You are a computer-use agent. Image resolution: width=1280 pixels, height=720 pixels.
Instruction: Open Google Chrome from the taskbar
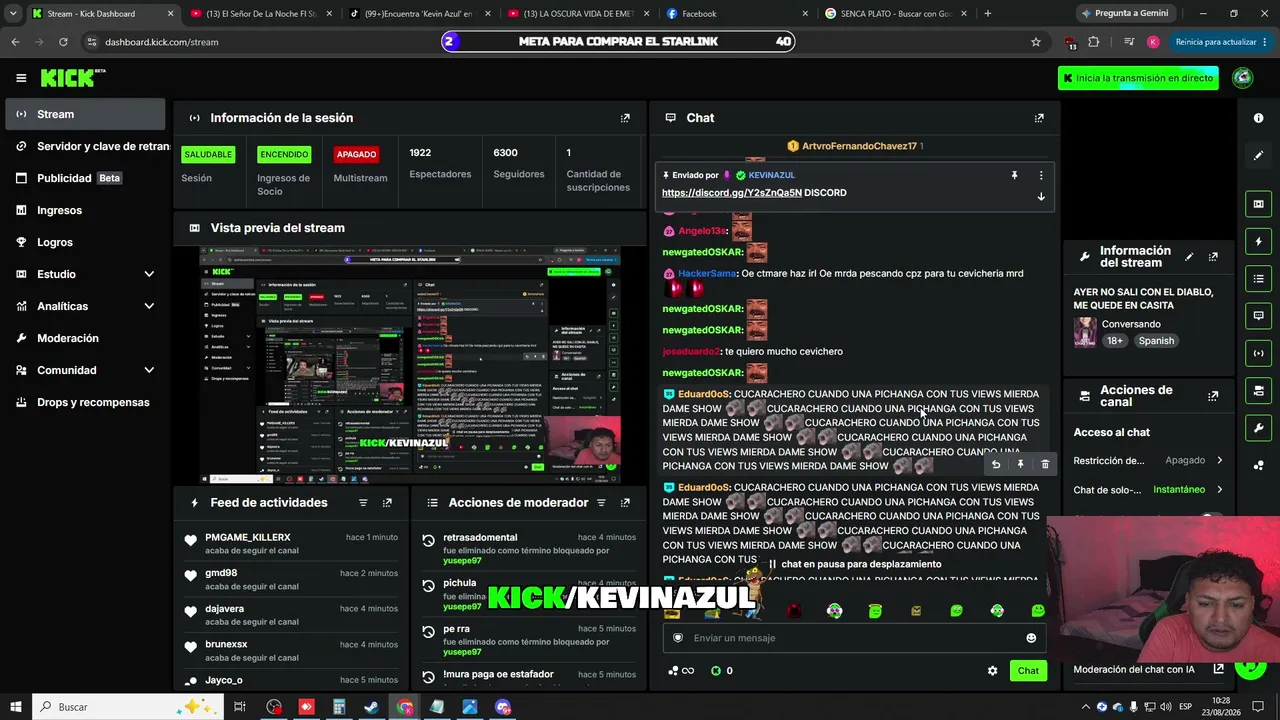404,707
